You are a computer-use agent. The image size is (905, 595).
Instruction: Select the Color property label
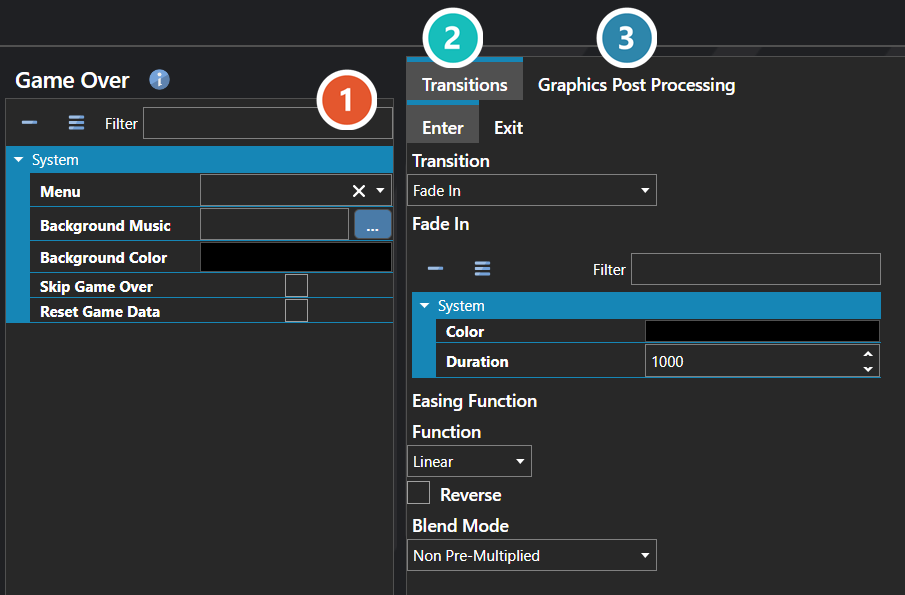tap(465, 332)
